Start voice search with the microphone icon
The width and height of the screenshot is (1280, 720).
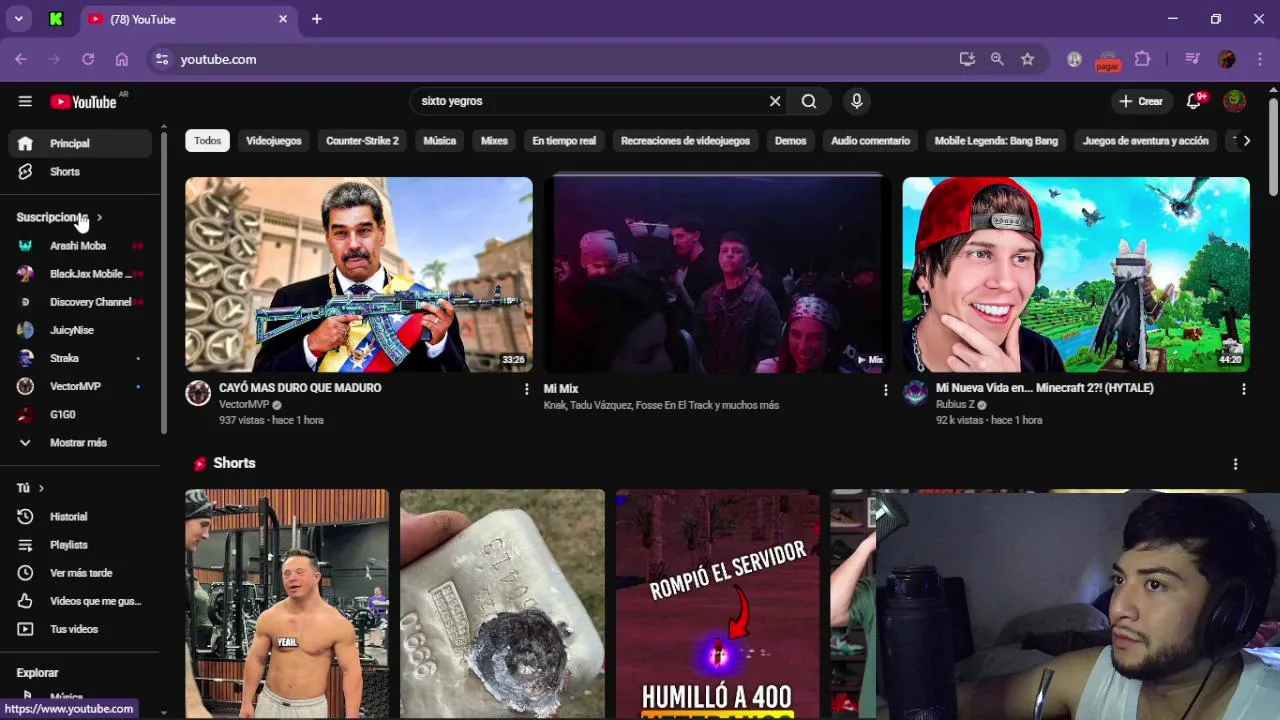[x=856, y=101]
